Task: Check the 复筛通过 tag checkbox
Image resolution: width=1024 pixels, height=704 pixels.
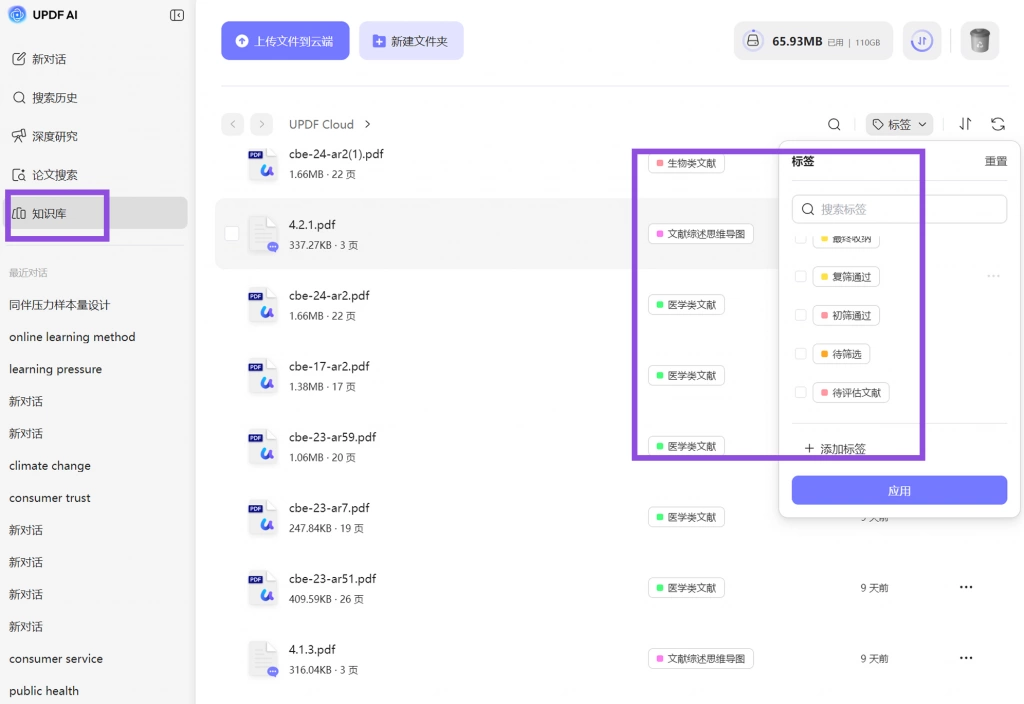Action: [800, 276]
